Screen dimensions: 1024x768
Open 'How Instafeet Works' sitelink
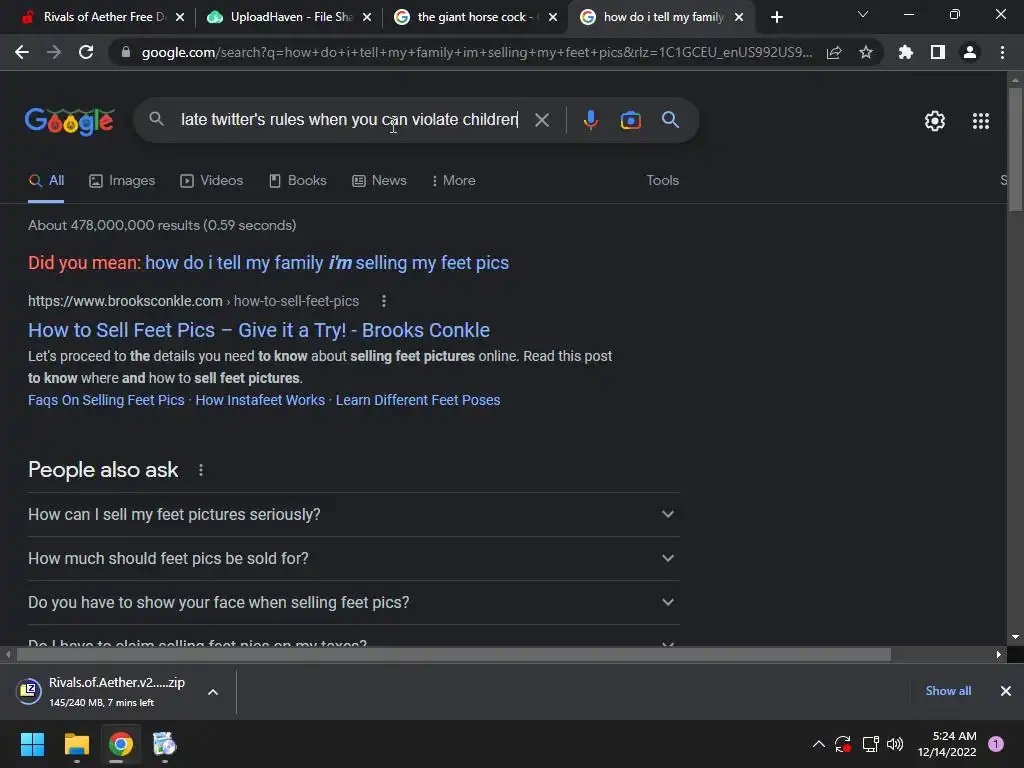(x=260, y=400)
